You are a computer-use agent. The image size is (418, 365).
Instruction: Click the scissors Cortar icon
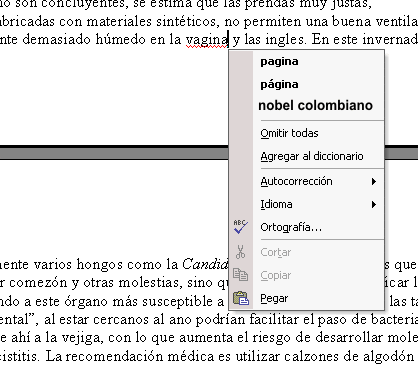[x=240, y=252]
